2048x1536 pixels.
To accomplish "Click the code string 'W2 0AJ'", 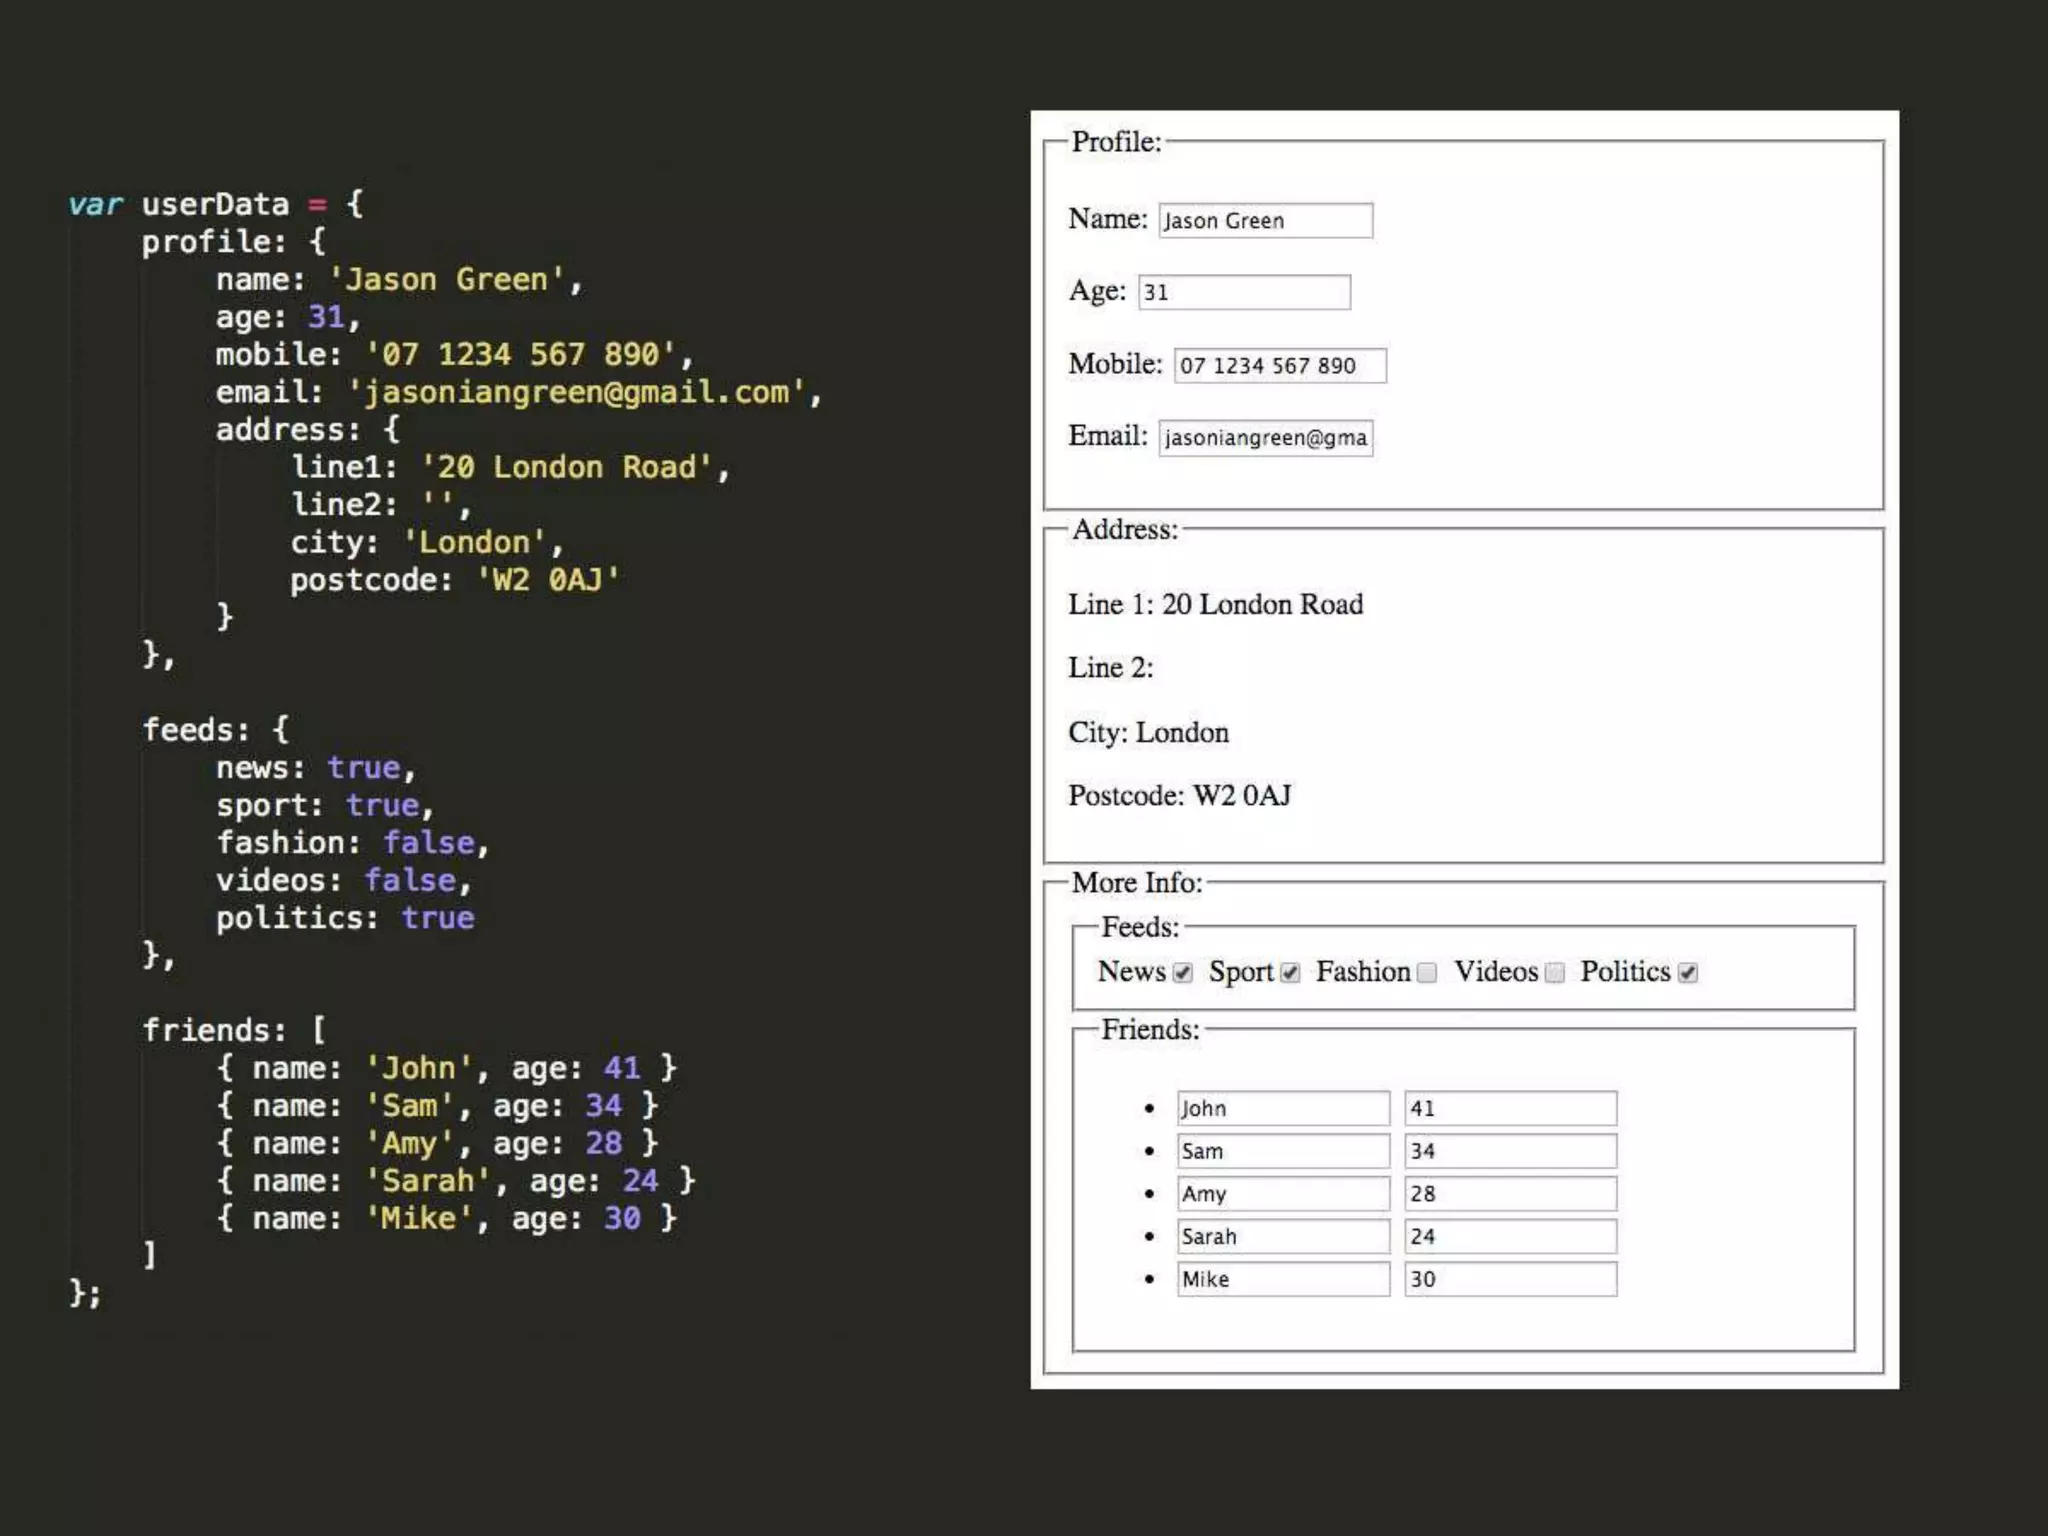I will pos(548,580).
